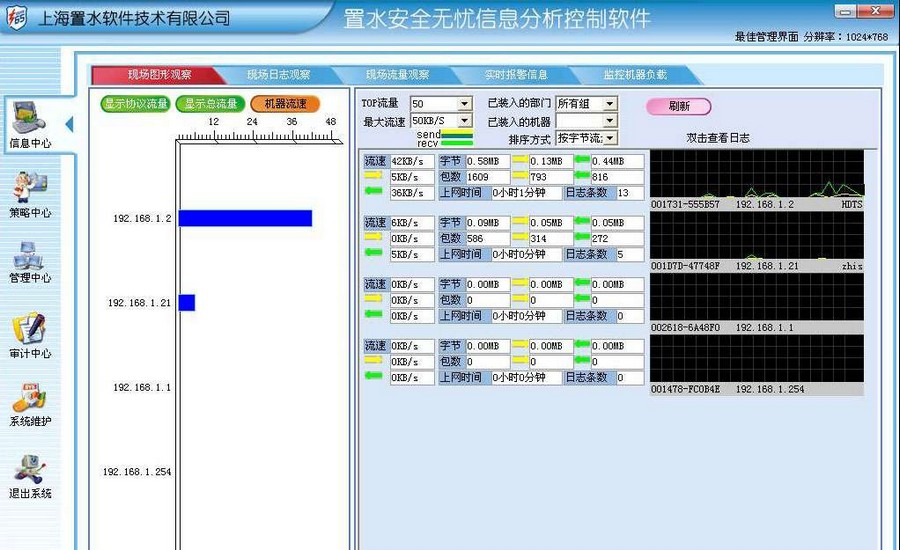Click the 816 received packets field
This screenshot has height=550, width=900.
point(617,177)
